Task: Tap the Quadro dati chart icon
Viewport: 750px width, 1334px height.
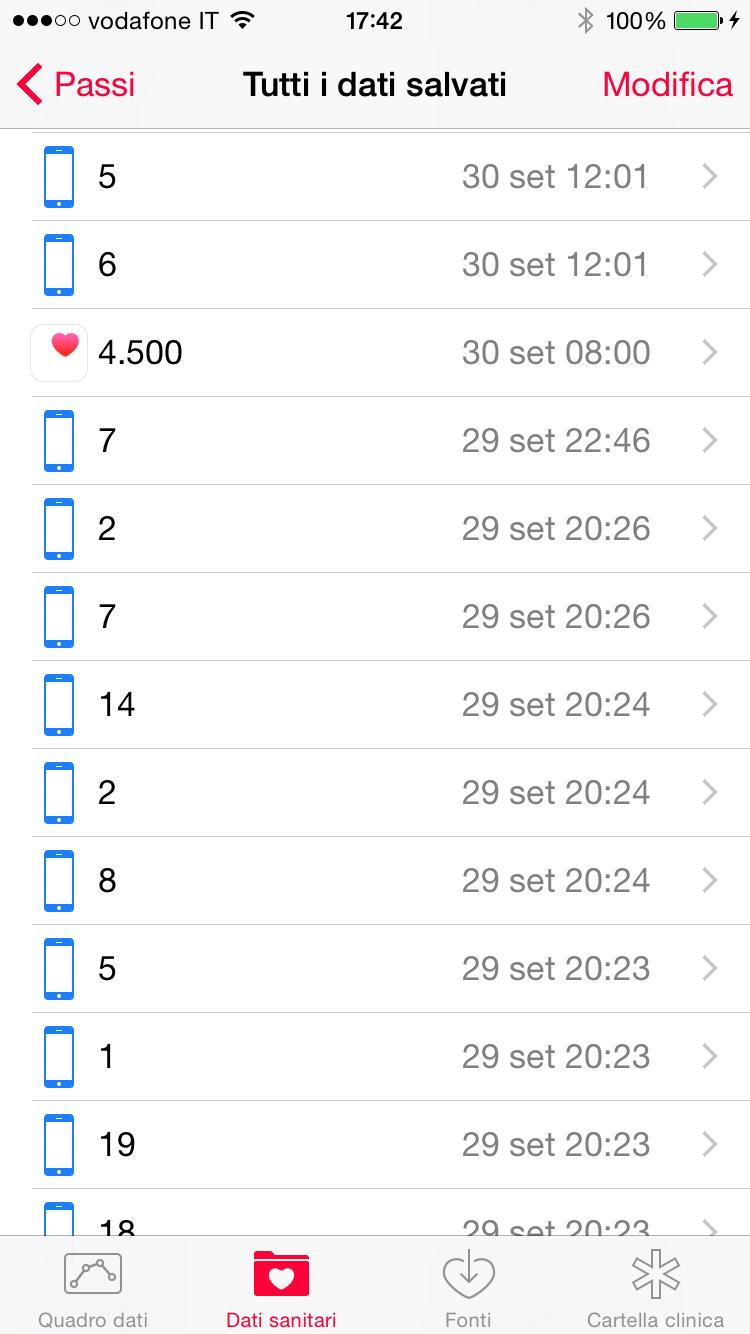Action: point(92,1274)
